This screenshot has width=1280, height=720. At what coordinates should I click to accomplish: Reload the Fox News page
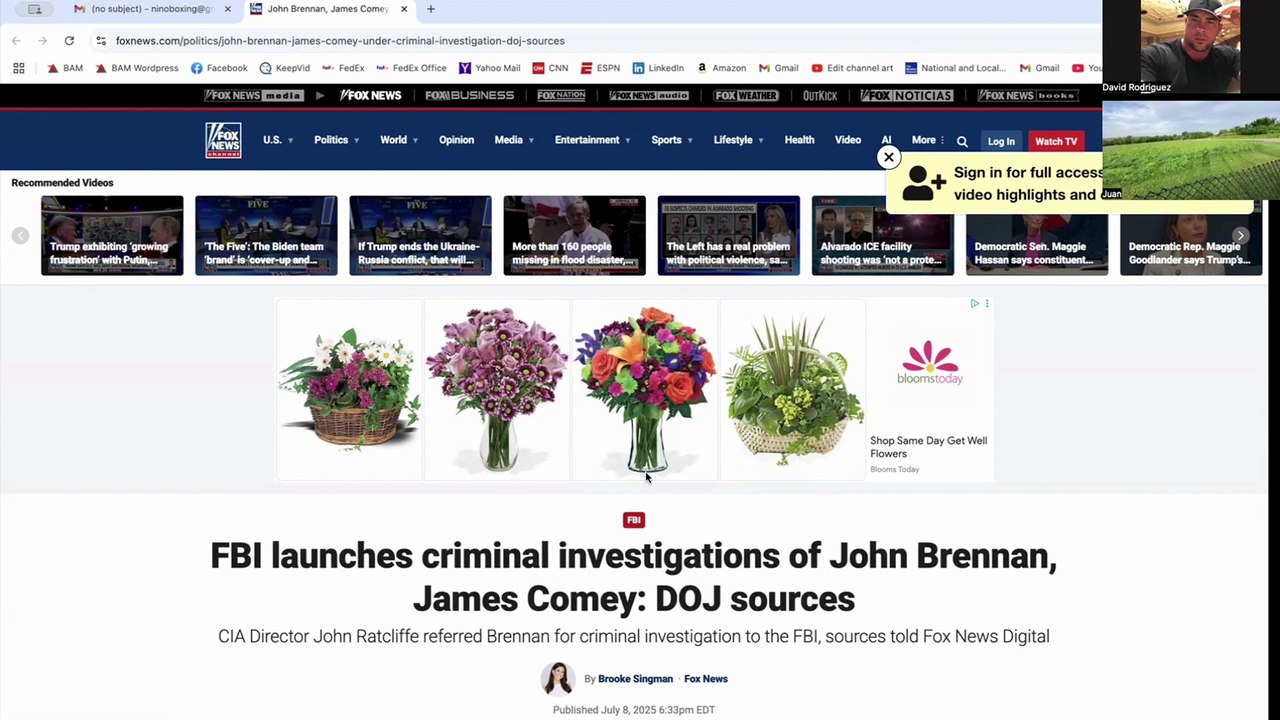coord(69,40)
